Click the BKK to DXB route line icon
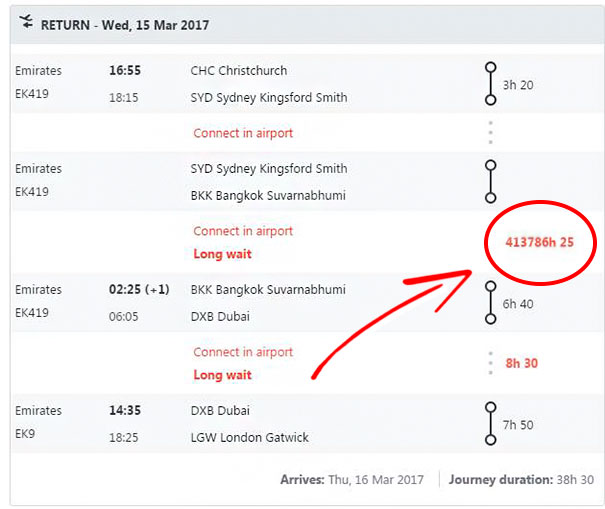Screen dimensions: 605x509 pyautogui.click(x=490, y=303)
